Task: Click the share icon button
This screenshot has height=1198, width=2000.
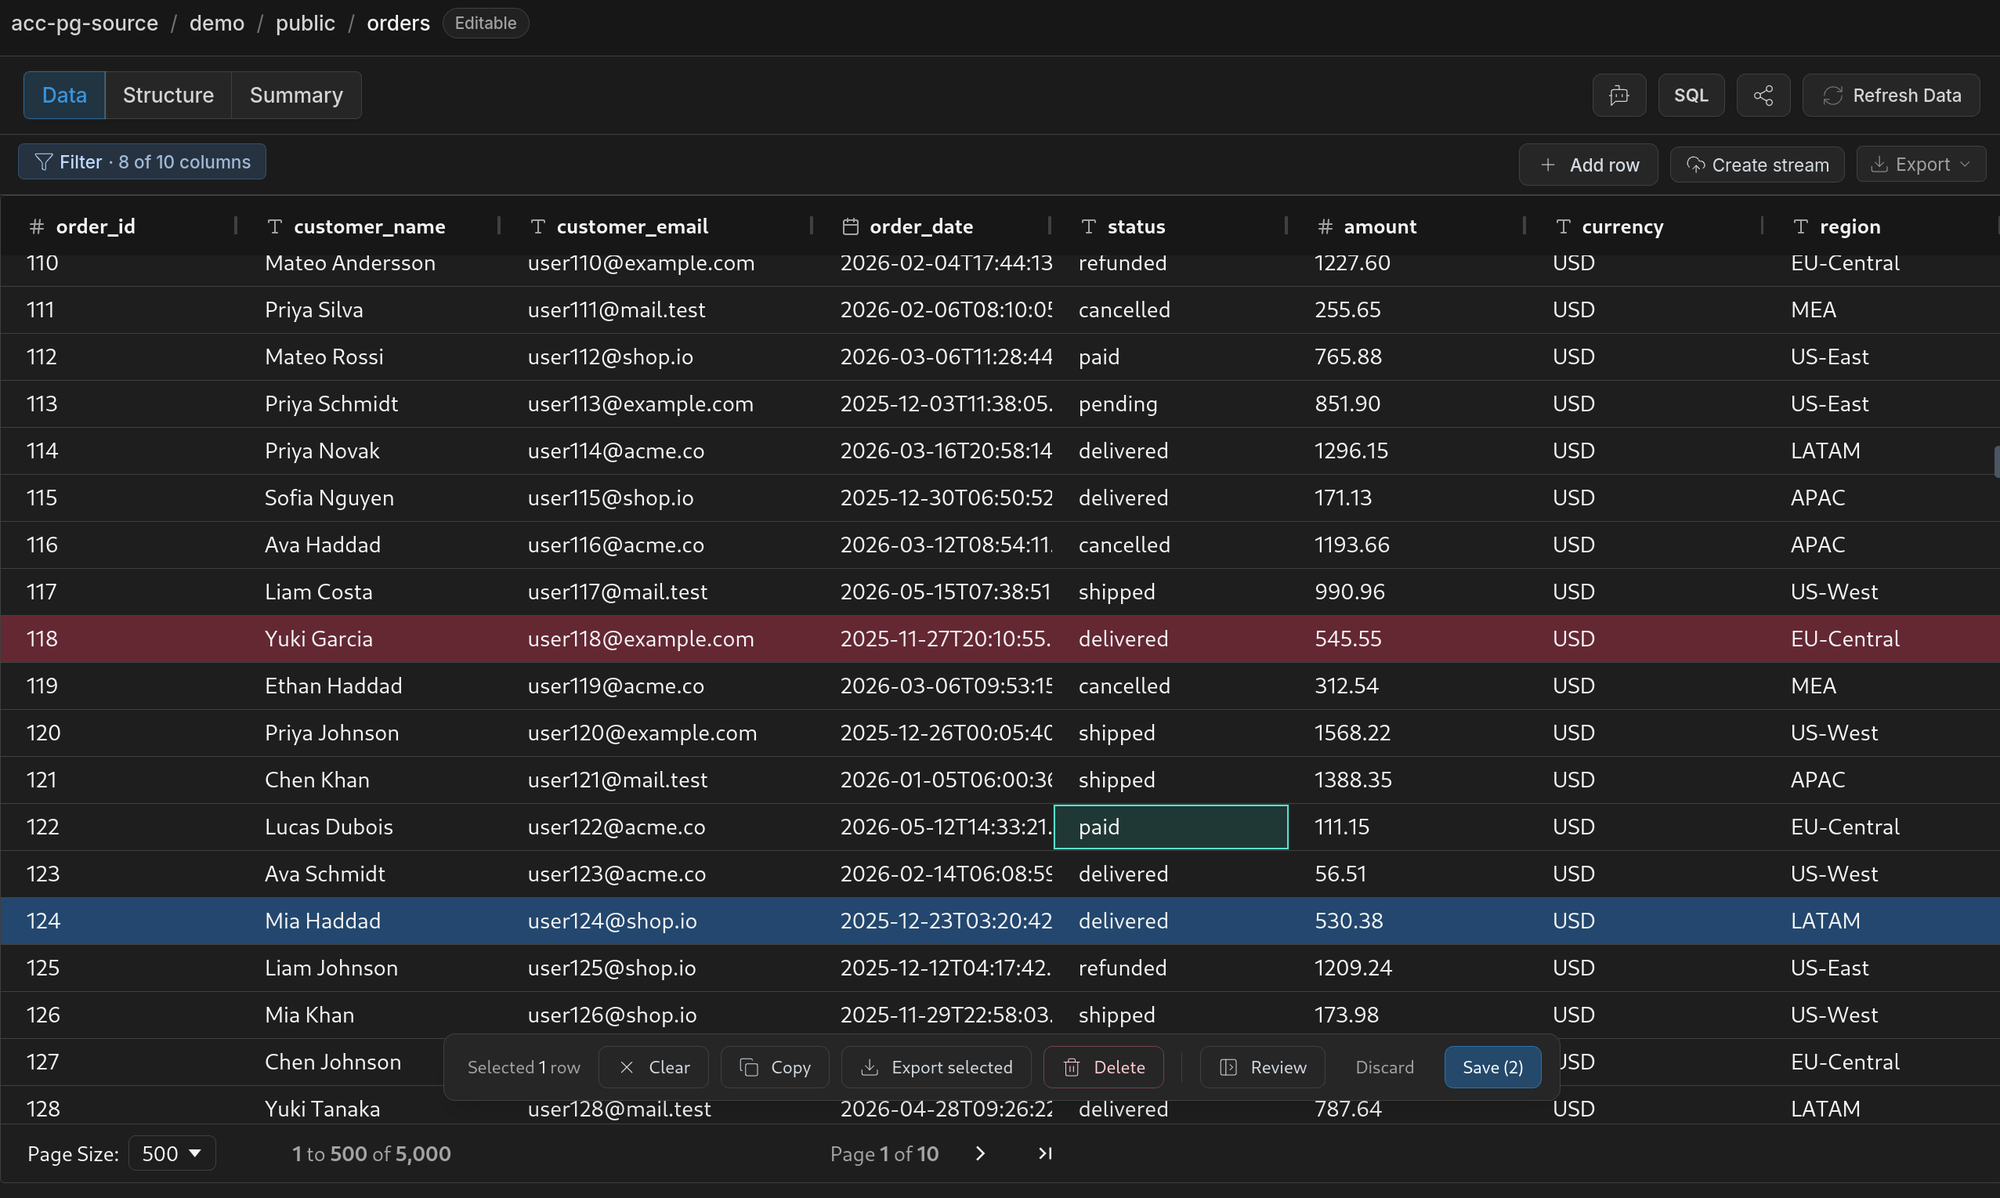Action: click(1763, 95)
